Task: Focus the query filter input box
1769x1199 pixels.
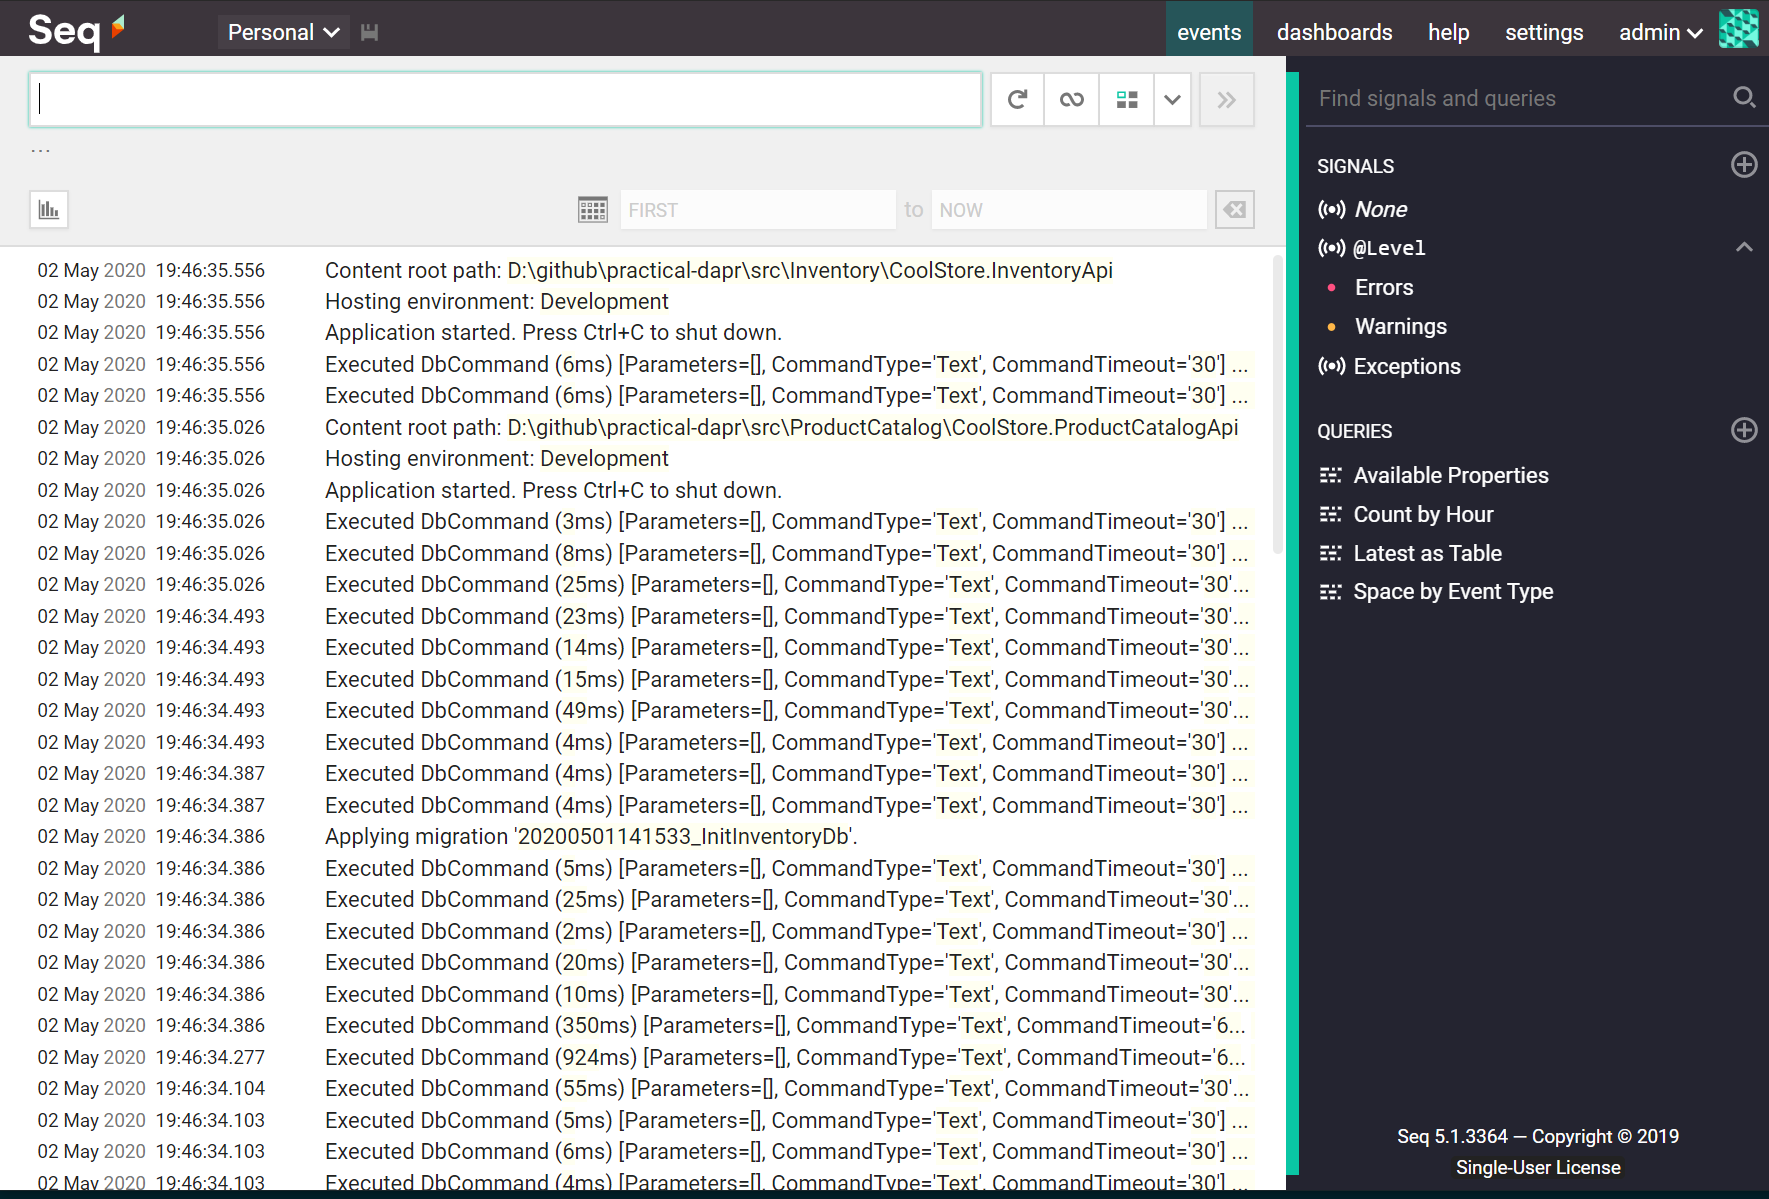Action: (x=505, y=99)
